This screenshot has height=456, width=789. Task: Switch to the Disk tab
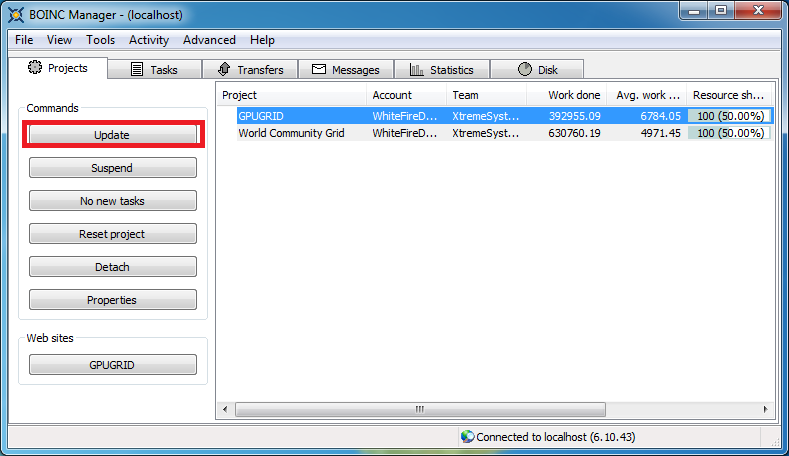537,69
